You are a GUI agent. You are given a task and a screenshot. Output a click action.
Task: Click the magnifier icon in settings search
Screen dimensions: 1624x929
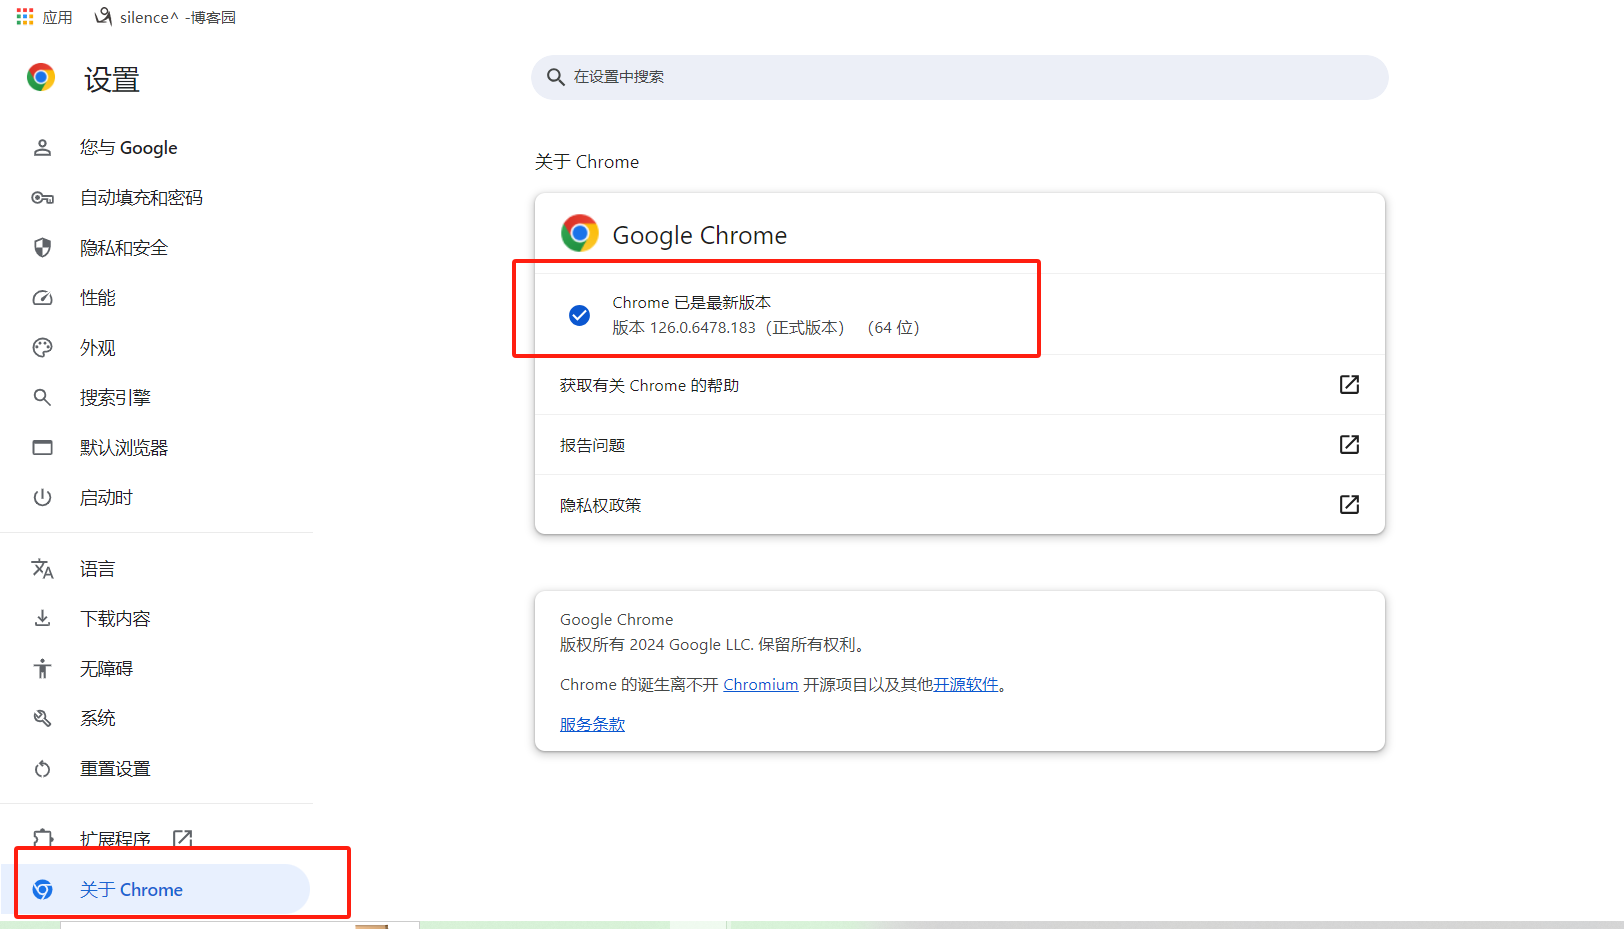tap(556, 77)
